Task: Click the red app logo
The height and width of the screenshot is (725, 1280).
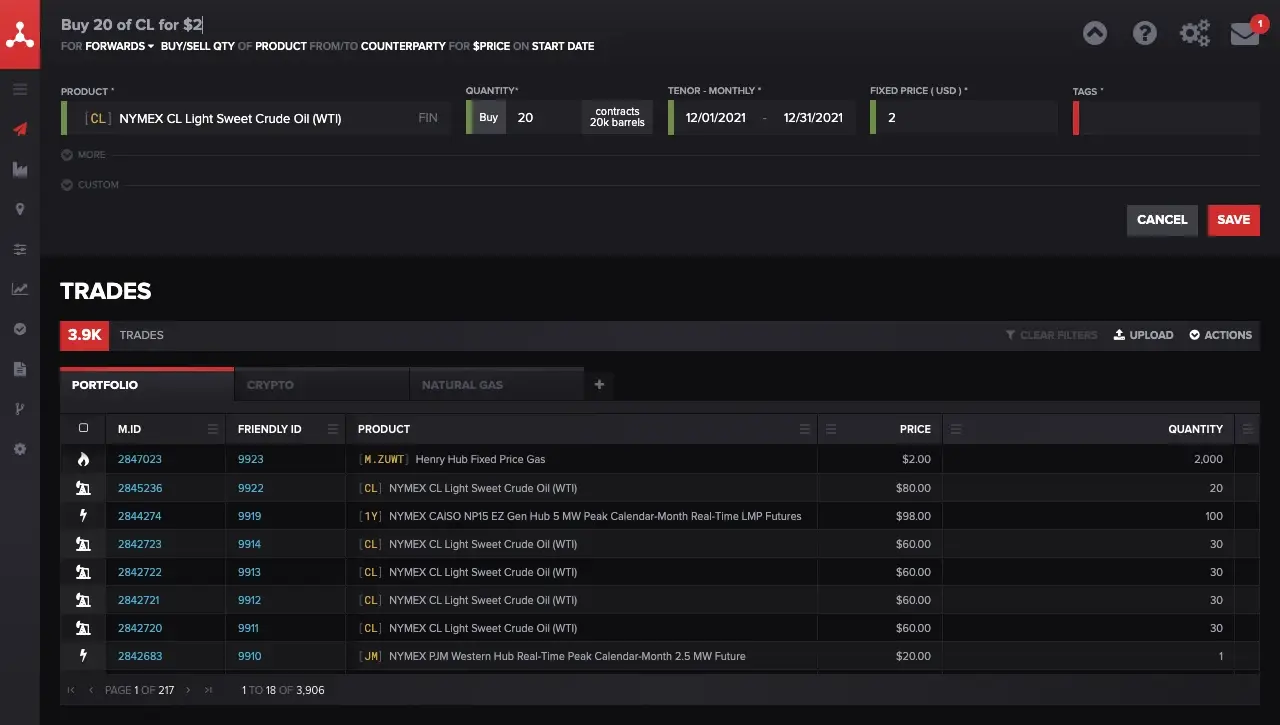Action: click(x=20, y=34)
